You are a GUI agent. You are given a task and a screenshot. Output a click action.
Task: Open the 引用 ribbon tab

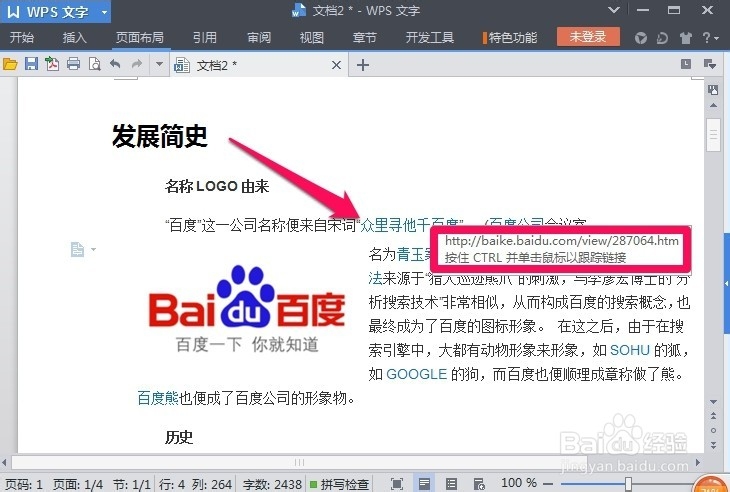[205, 37]
